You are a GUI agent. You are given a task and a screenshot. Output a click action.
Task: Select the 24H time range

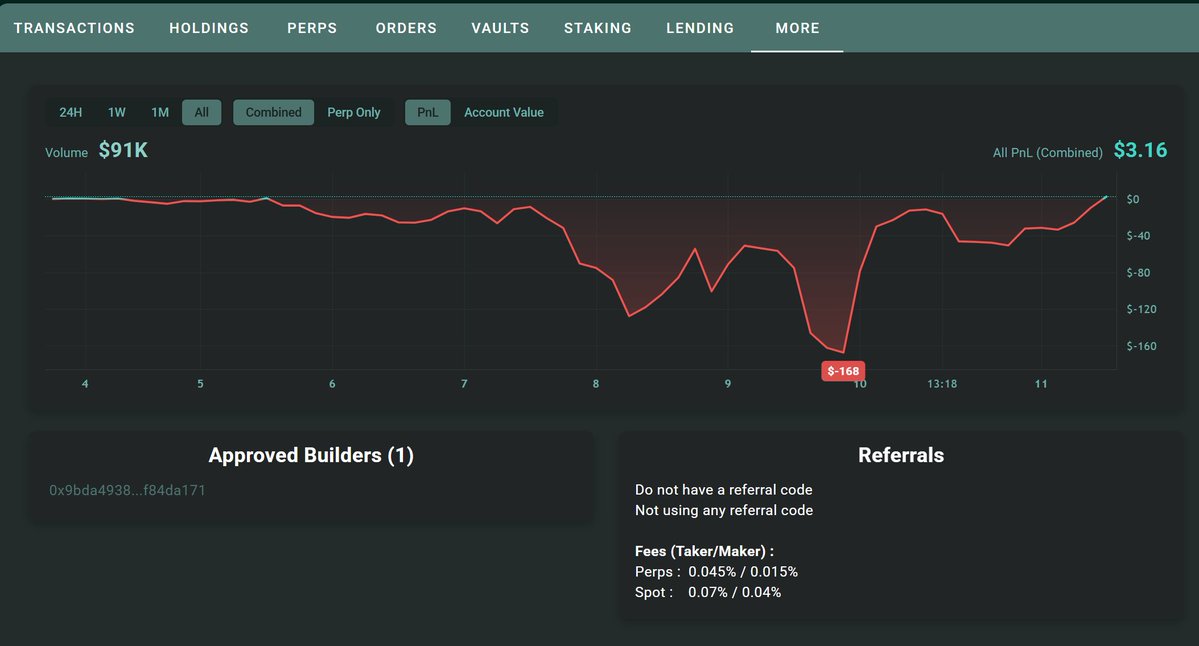70,112
